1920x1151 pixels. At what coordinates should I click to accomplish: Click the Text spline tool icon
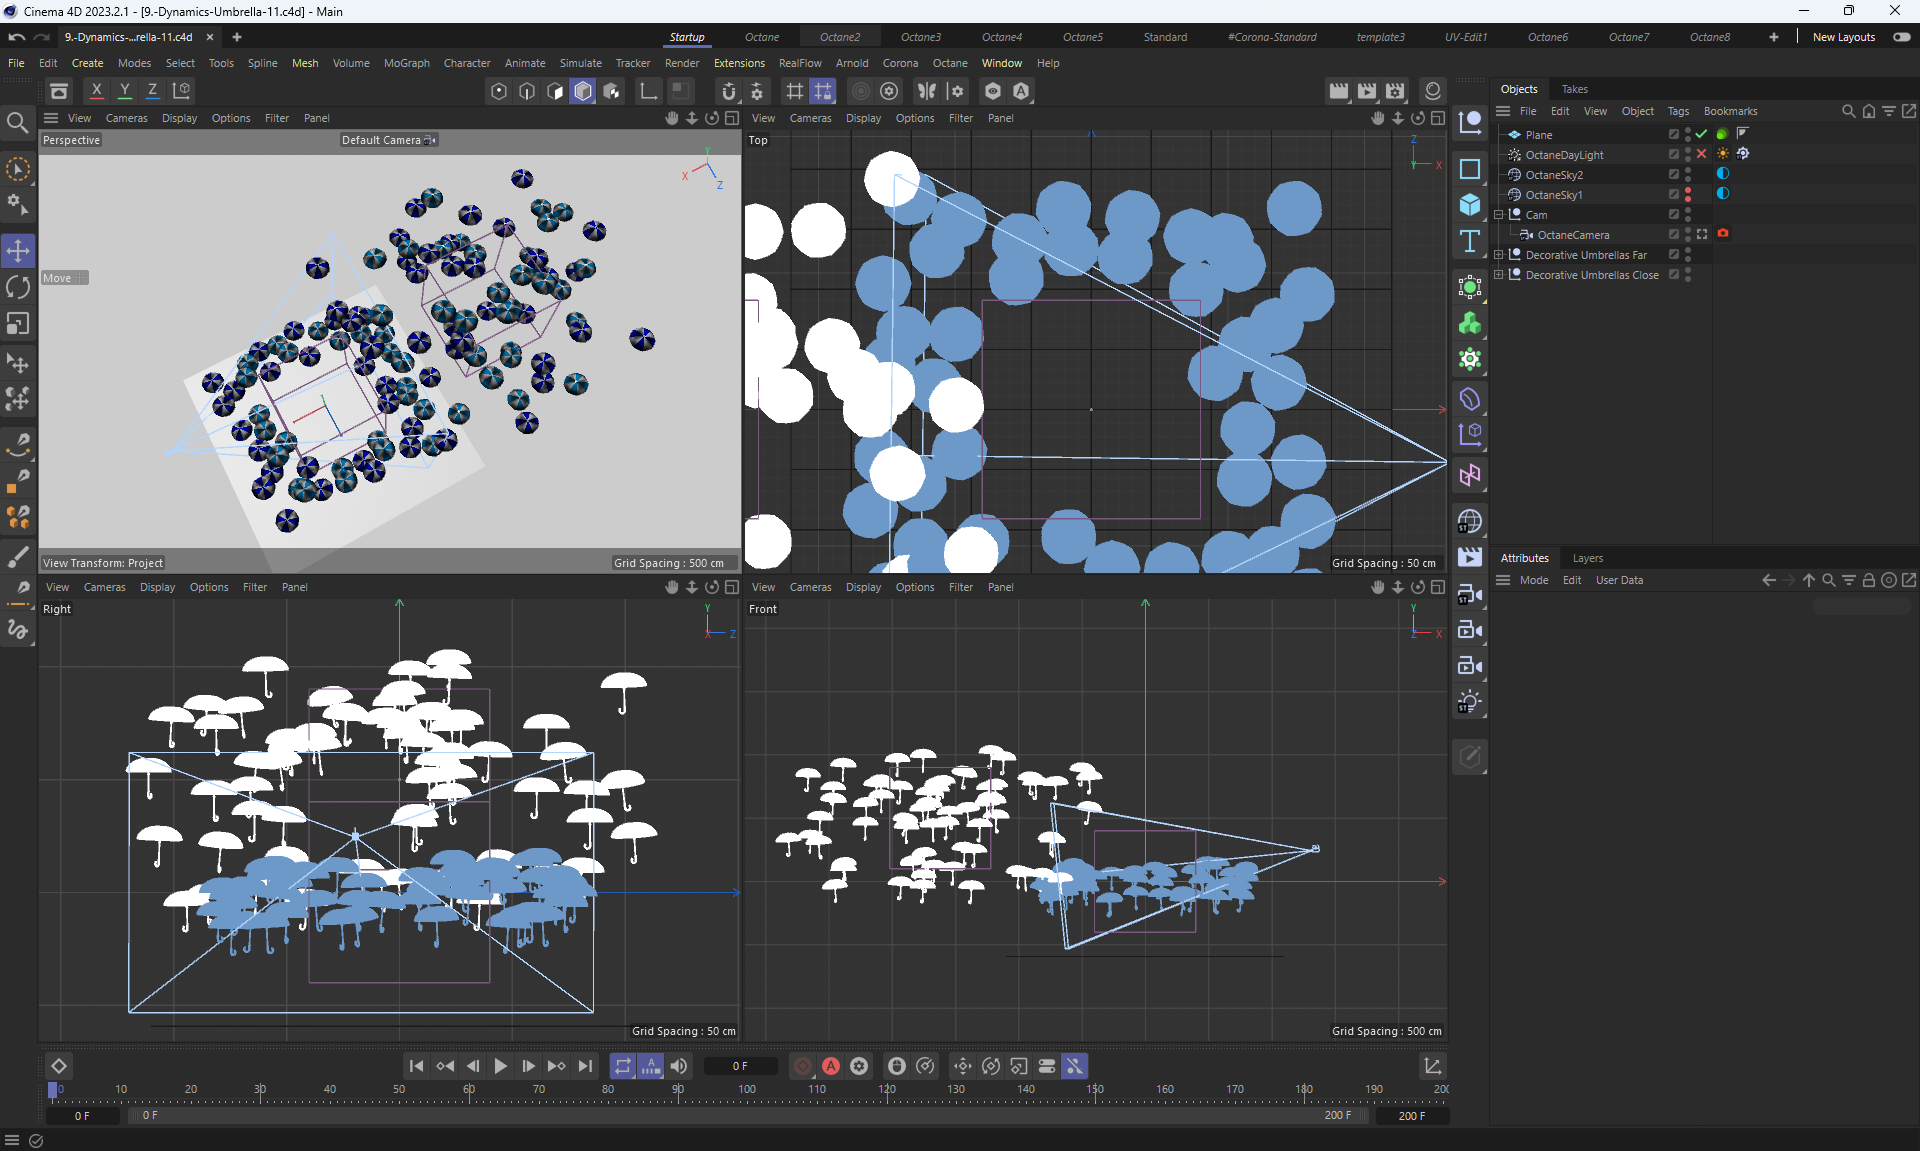tap(1469, 241)
